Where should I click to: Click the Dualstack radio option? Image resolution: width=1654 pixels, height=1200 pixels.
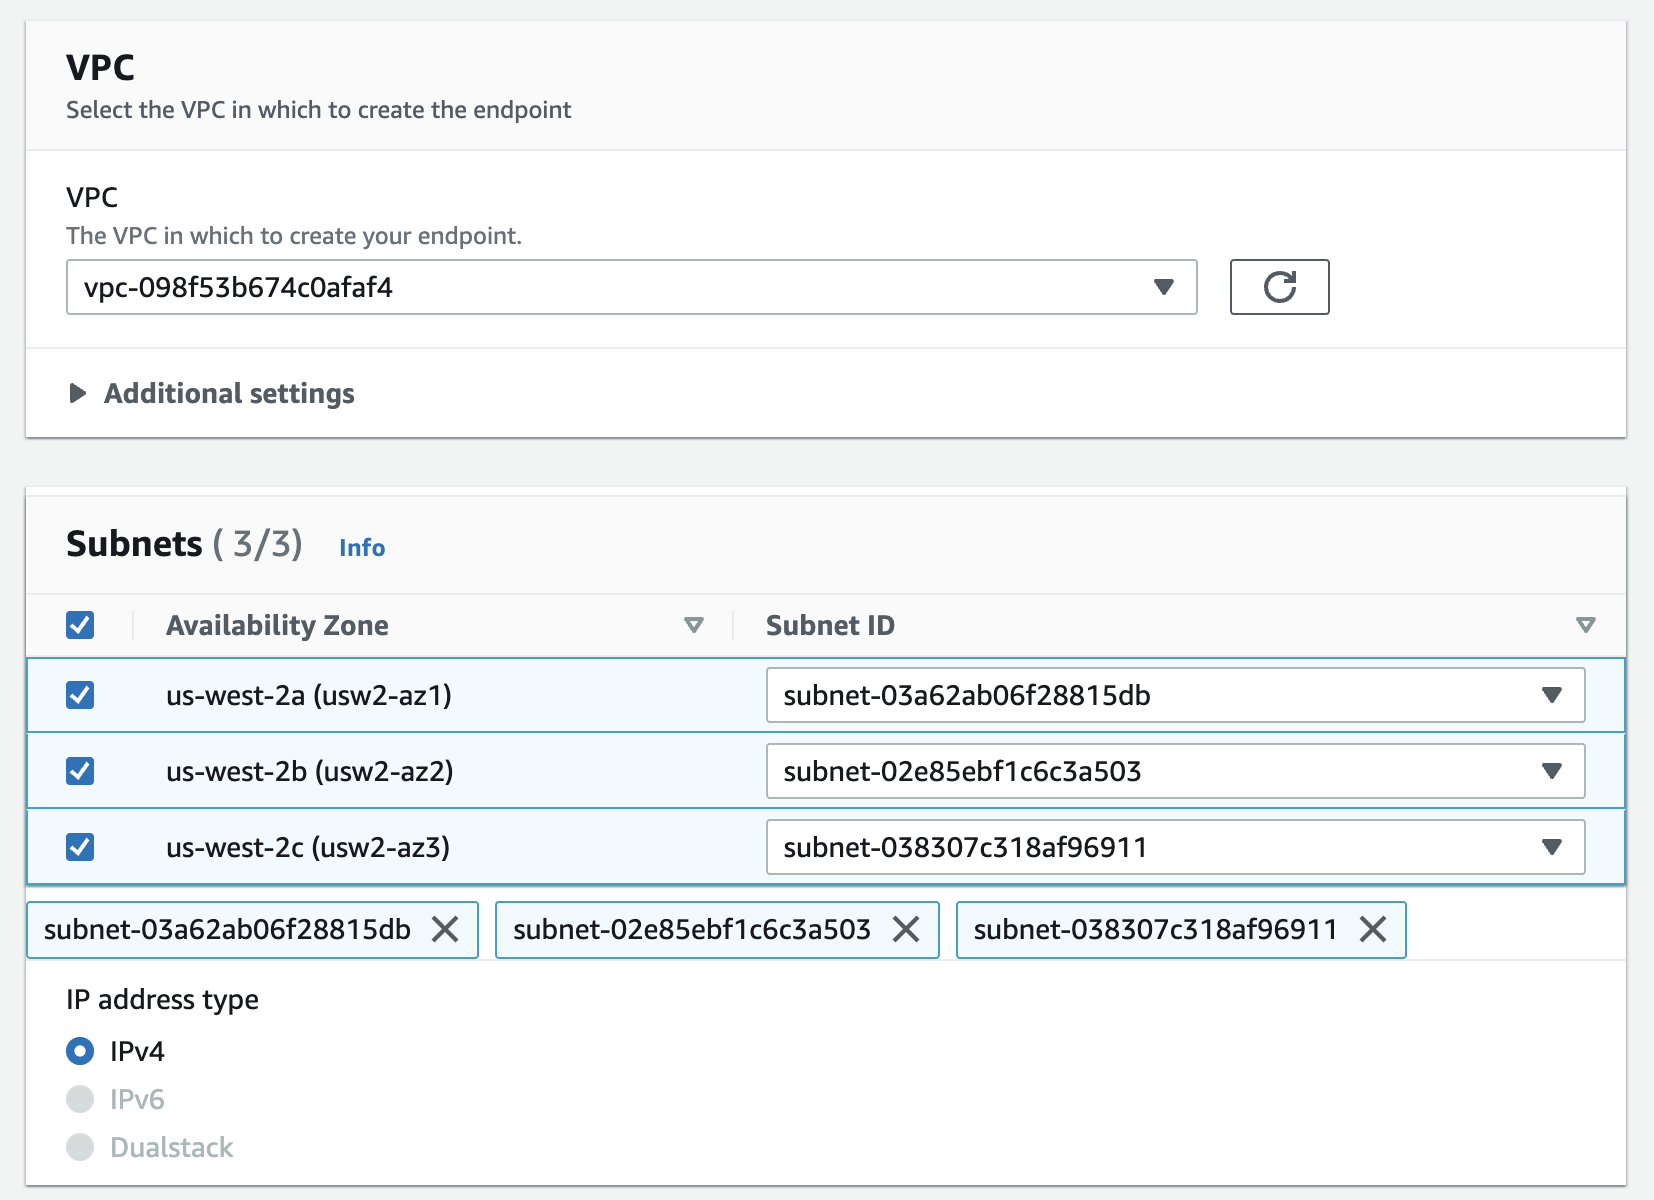79,1147
